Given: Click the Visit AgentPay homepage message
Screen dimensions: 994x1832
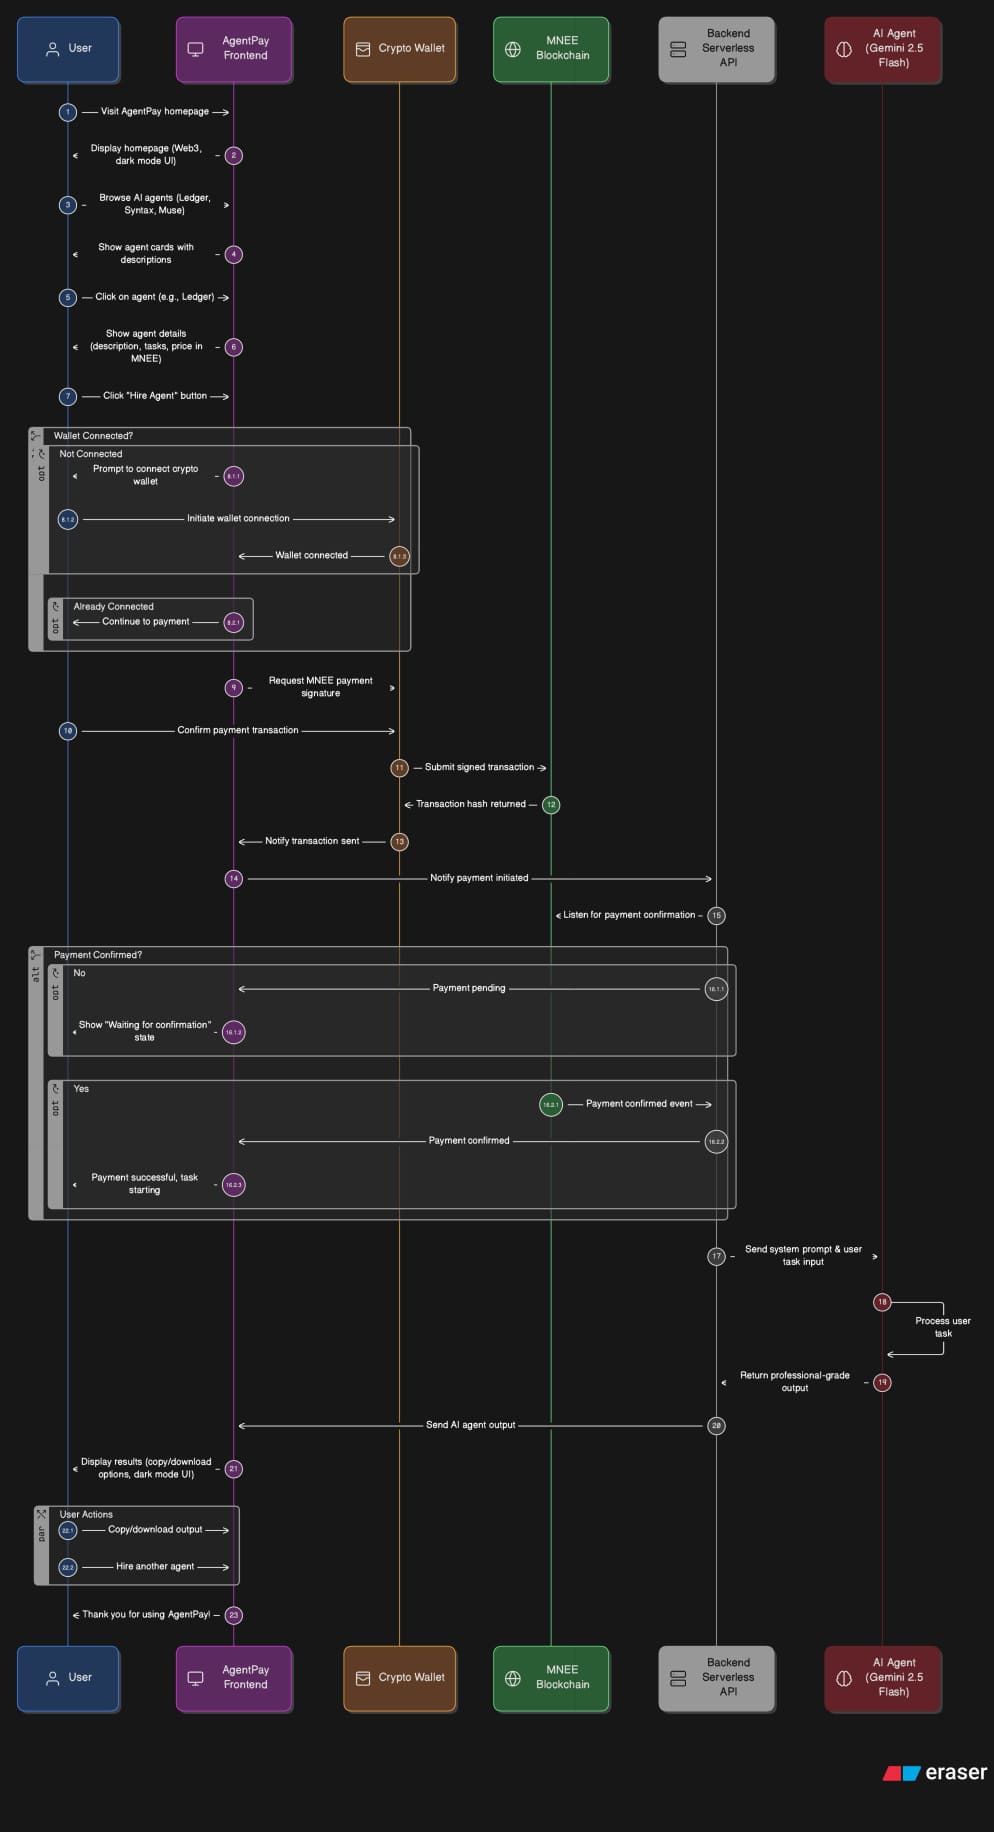Looking at the screenshot, I should (x=155, y=112).
